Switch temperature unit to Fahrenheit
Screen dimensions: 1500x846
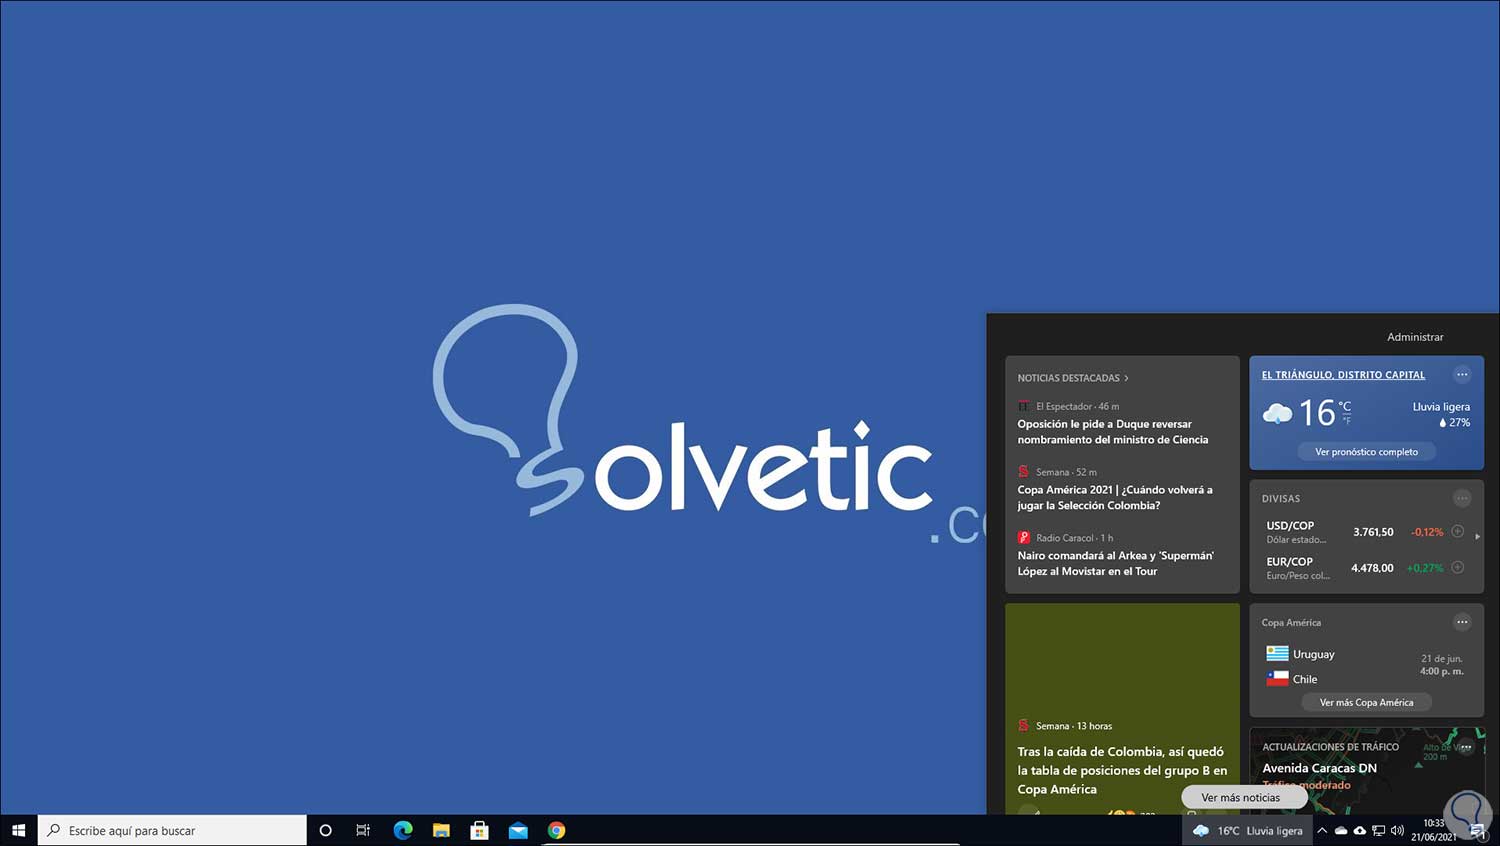coord(1346,421)
